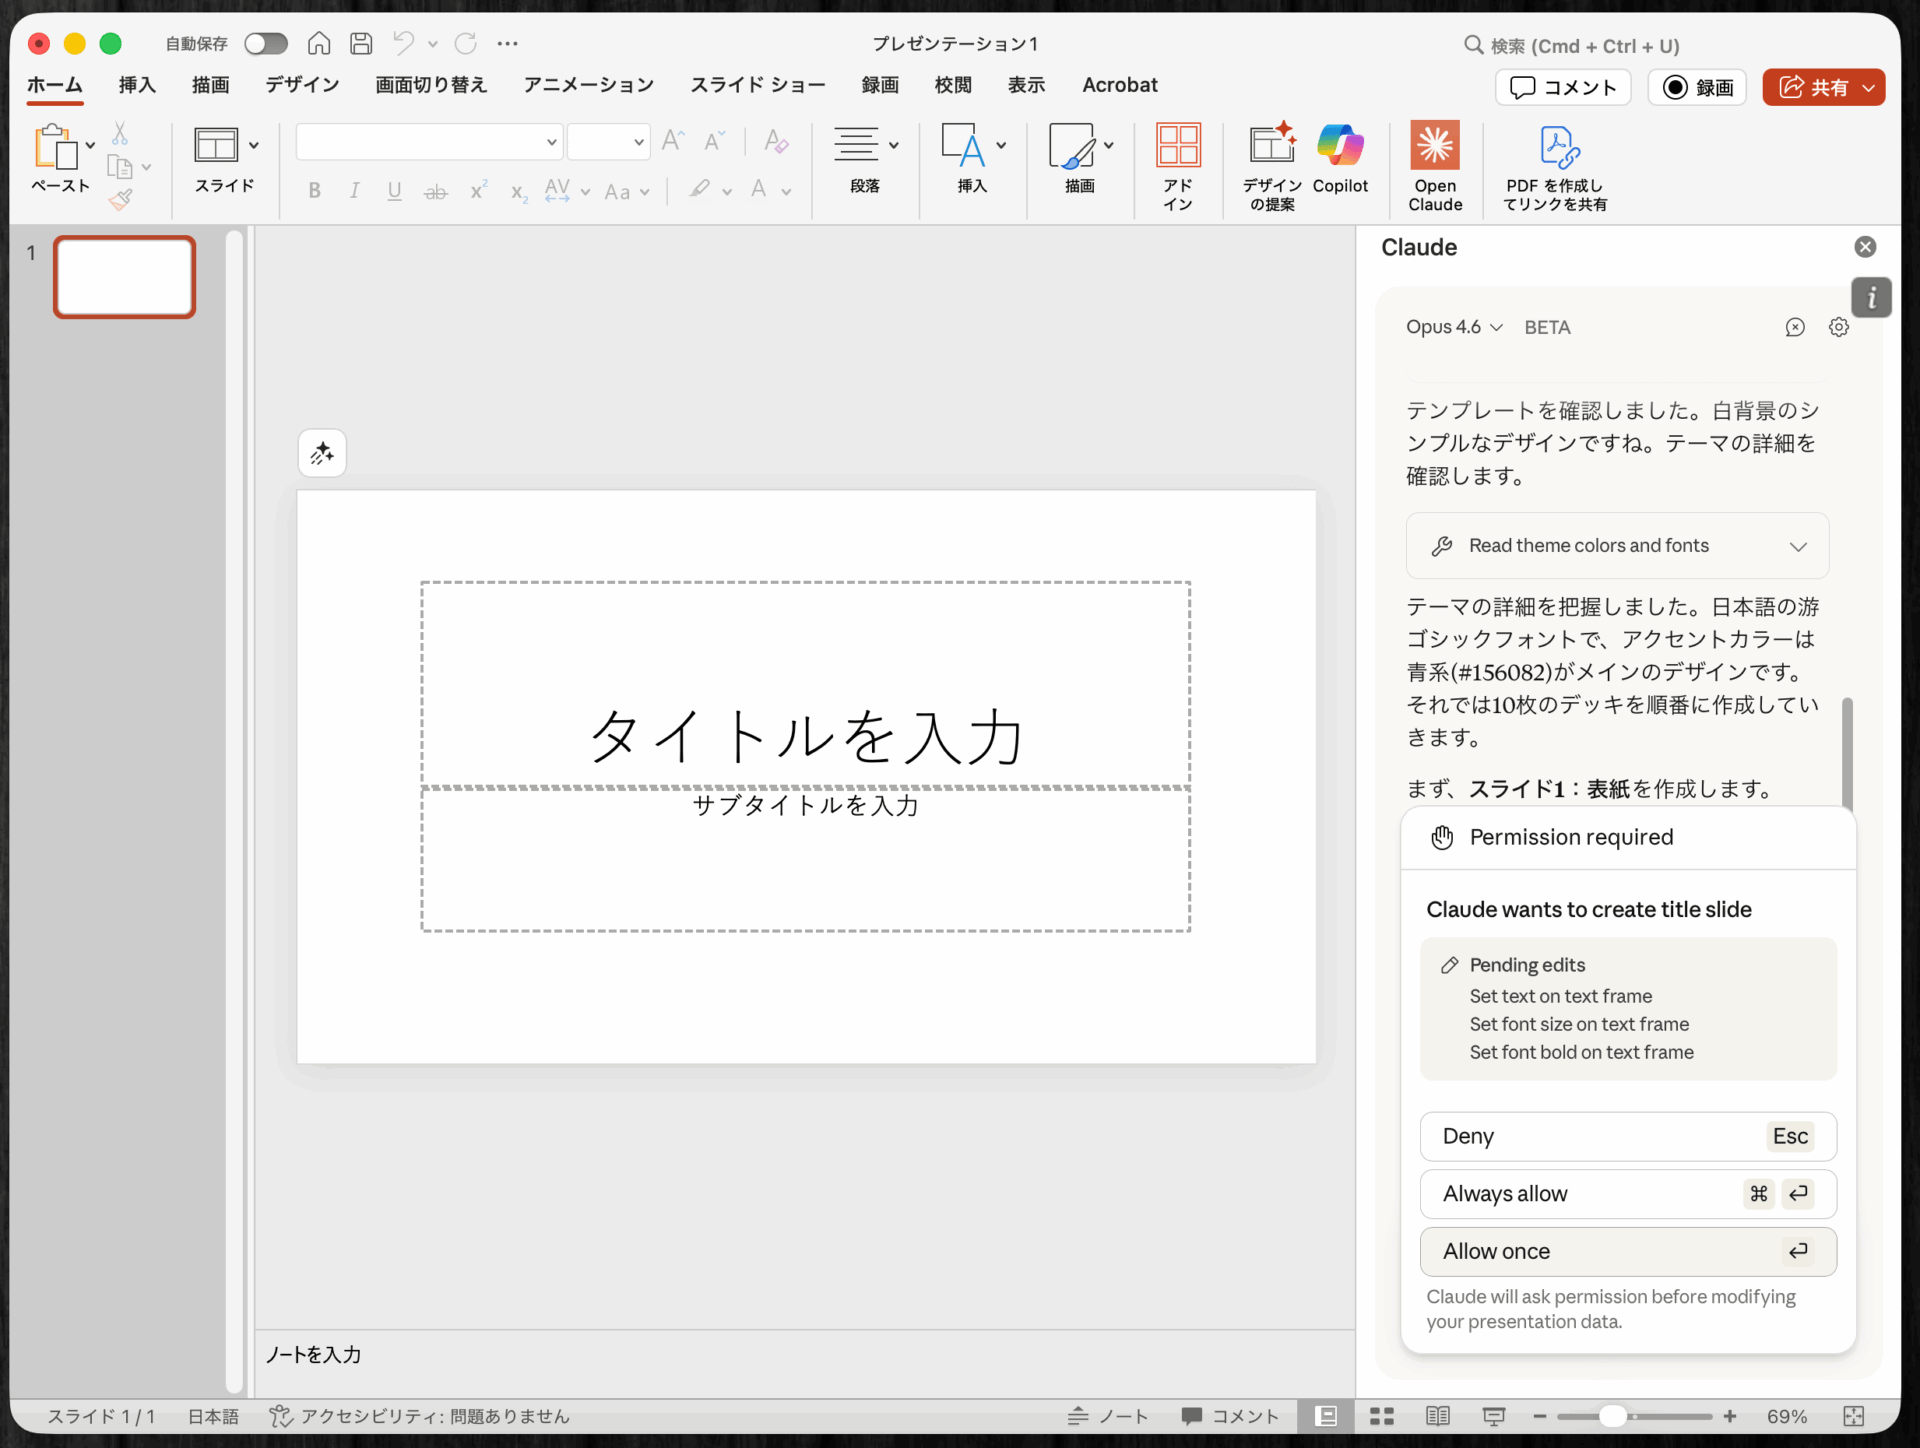The height and width of the screenshot is (1448, 1920).
Task: Open Claude settings with the gear icon
Action: [1839, 327]
